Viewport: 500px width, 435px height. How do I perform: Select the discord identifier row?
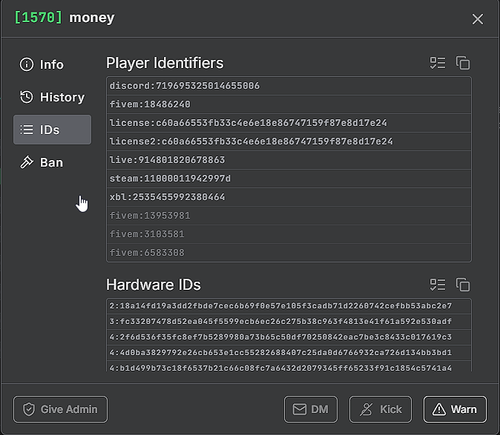pyautogui.click(x=289, y=86)
